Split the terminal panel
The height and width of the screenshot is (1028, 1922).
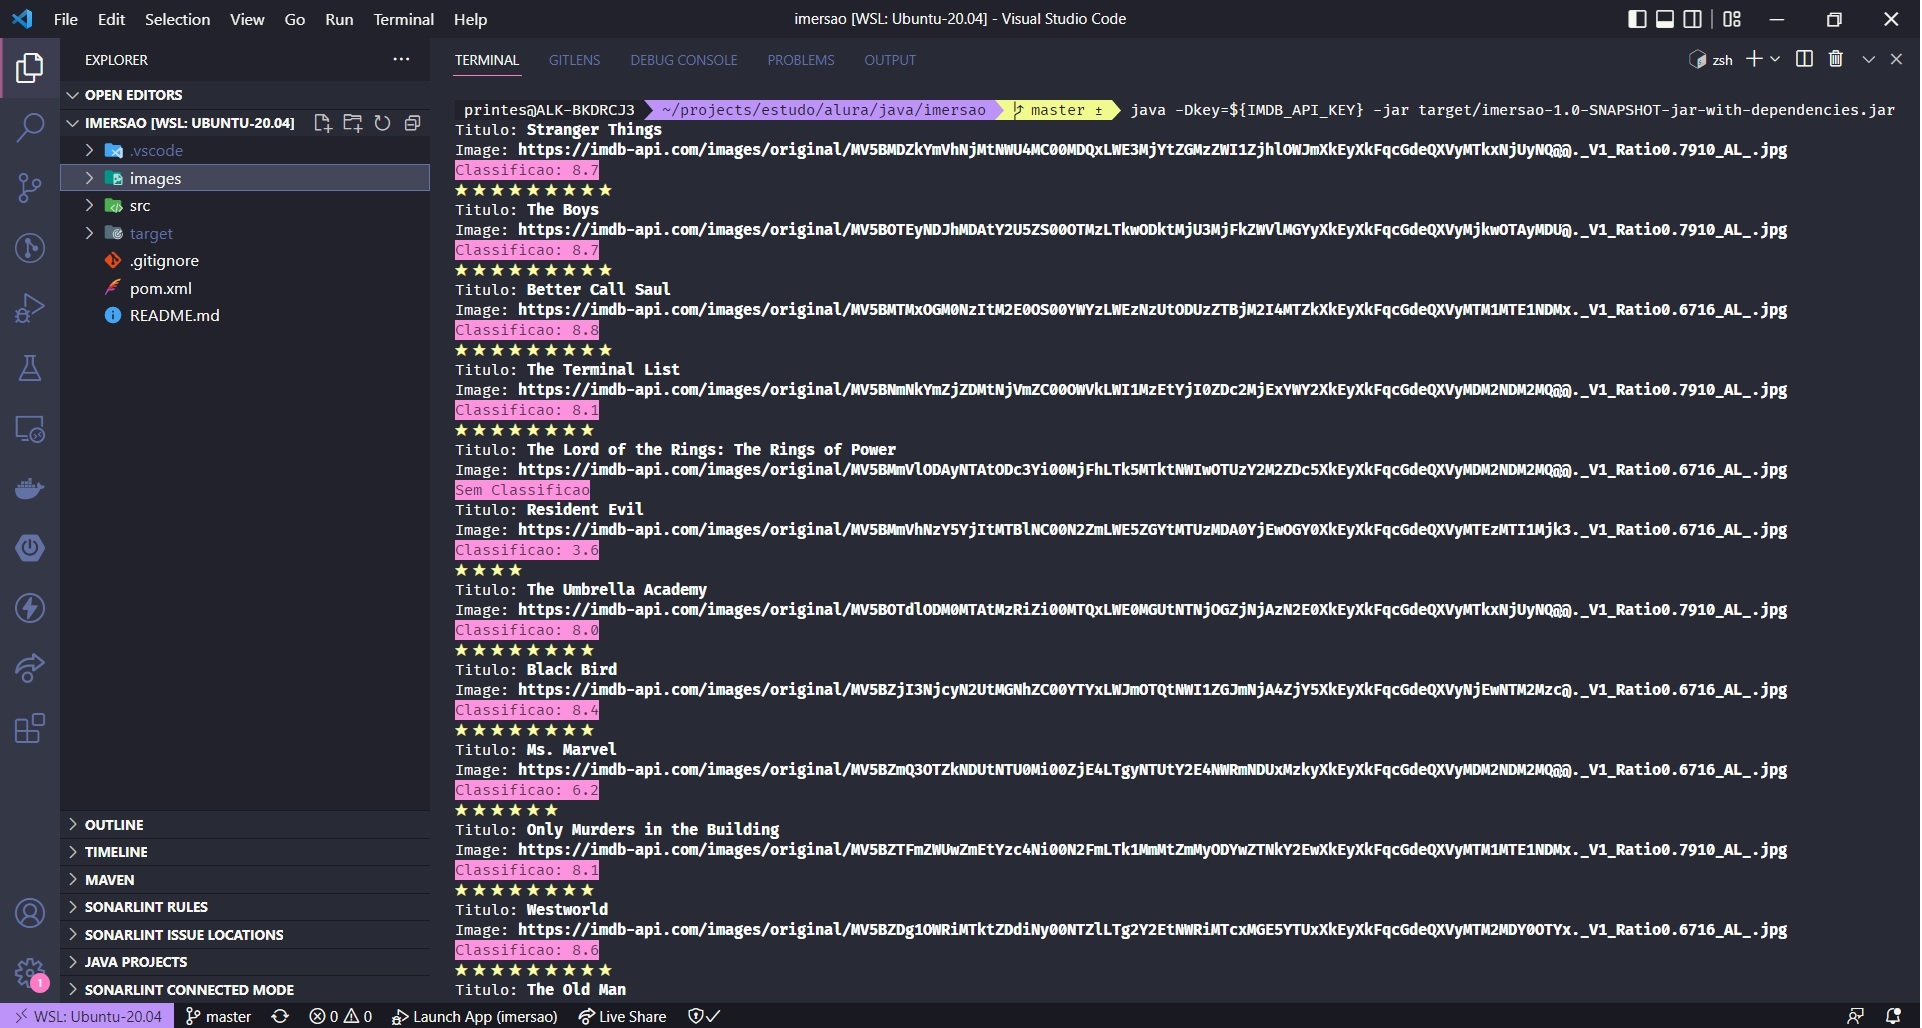[x=1804, y=59]
